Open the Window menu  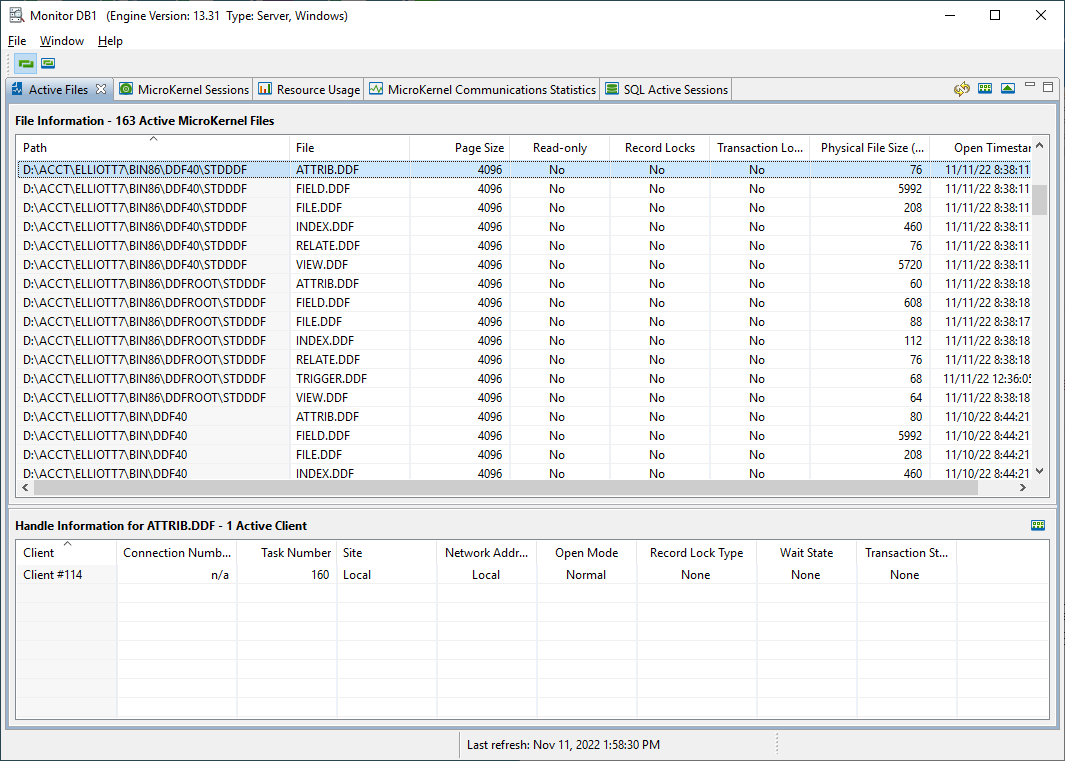point(62,41)
